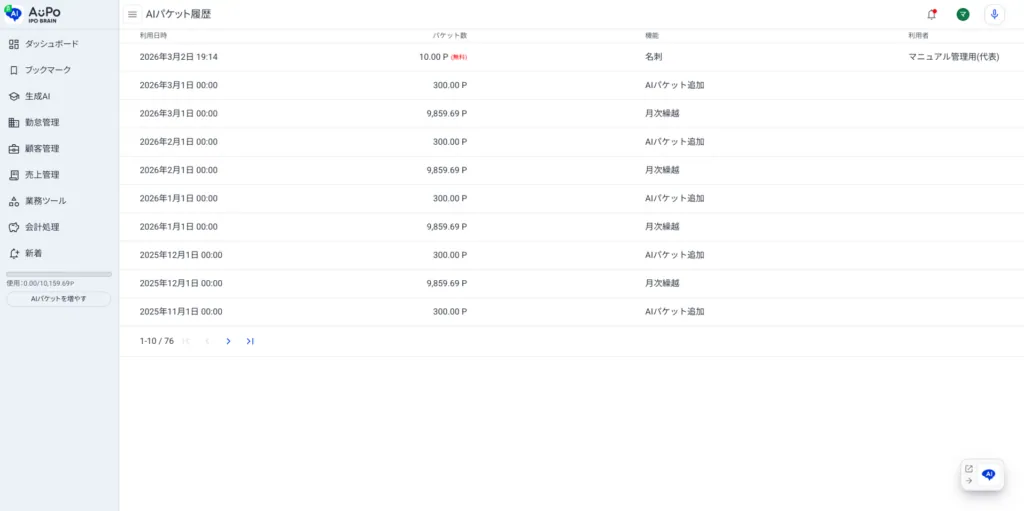Image resolution: width=1024 pixels, height=511 pixels.
Task: Click the bookmark sidebar icon
Action: tap(14, 70)
